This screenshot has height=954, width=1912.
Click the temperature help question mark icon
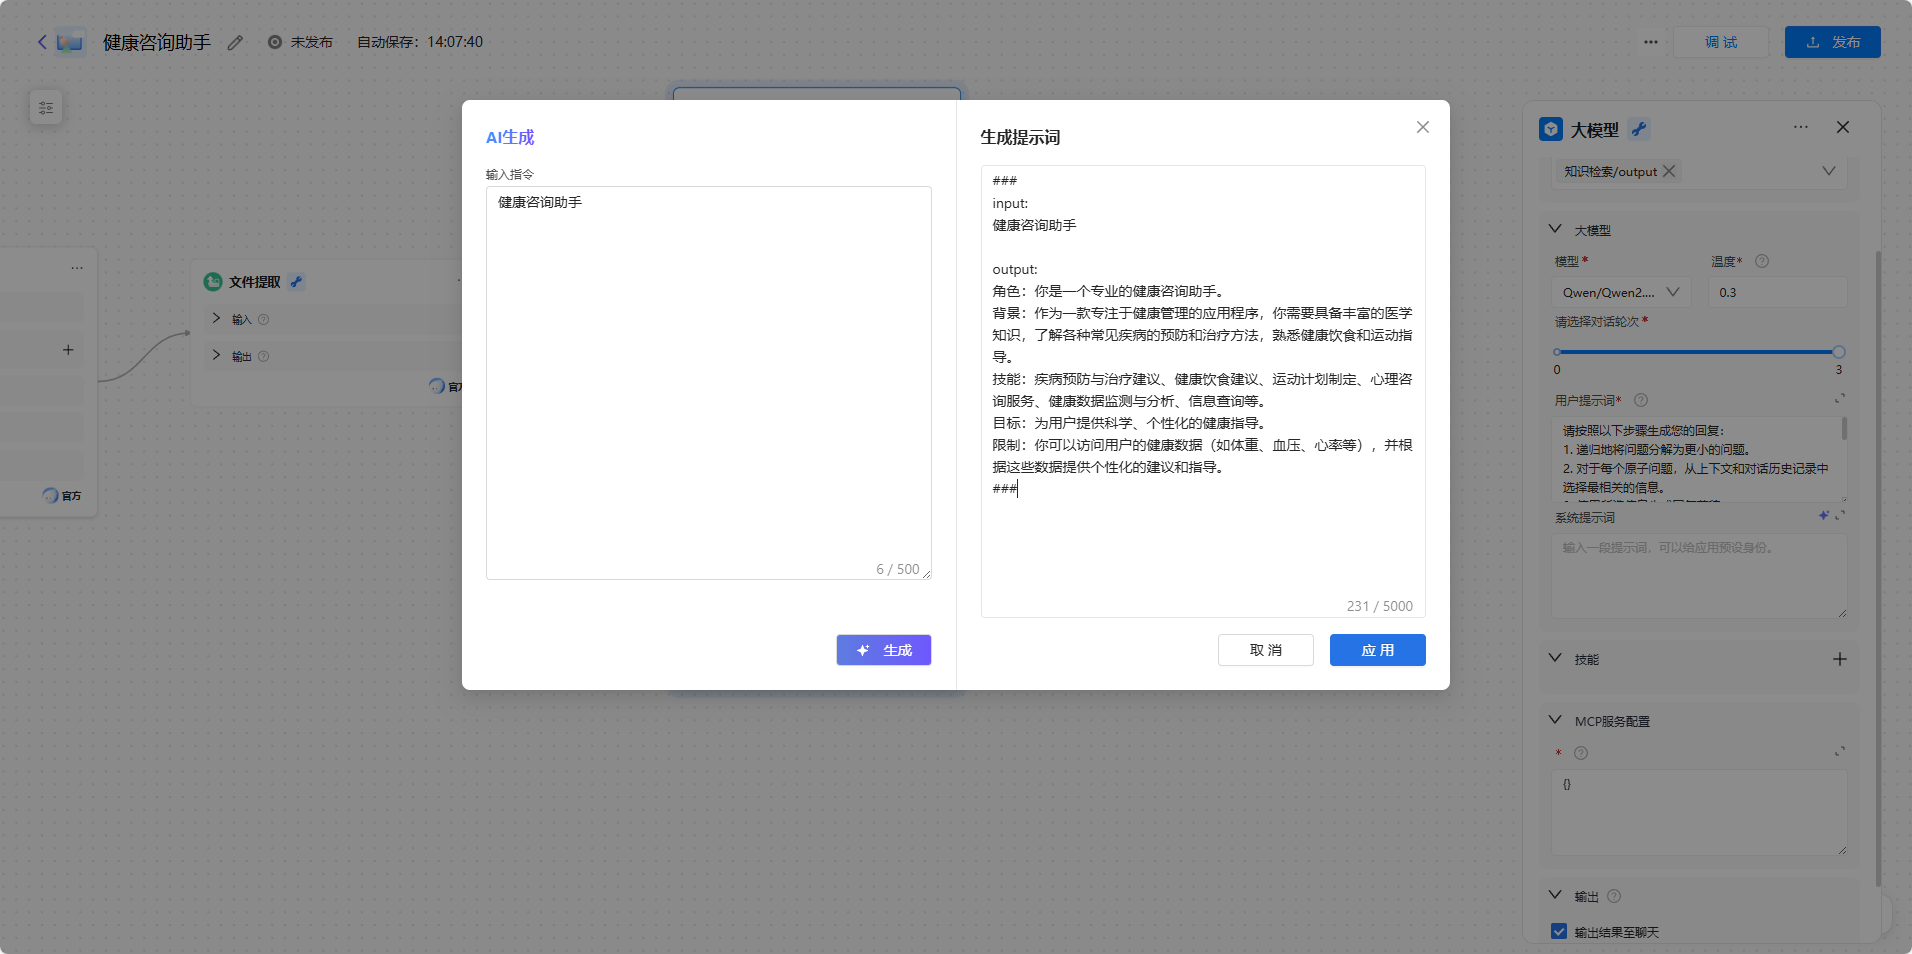pos(1762,261)
